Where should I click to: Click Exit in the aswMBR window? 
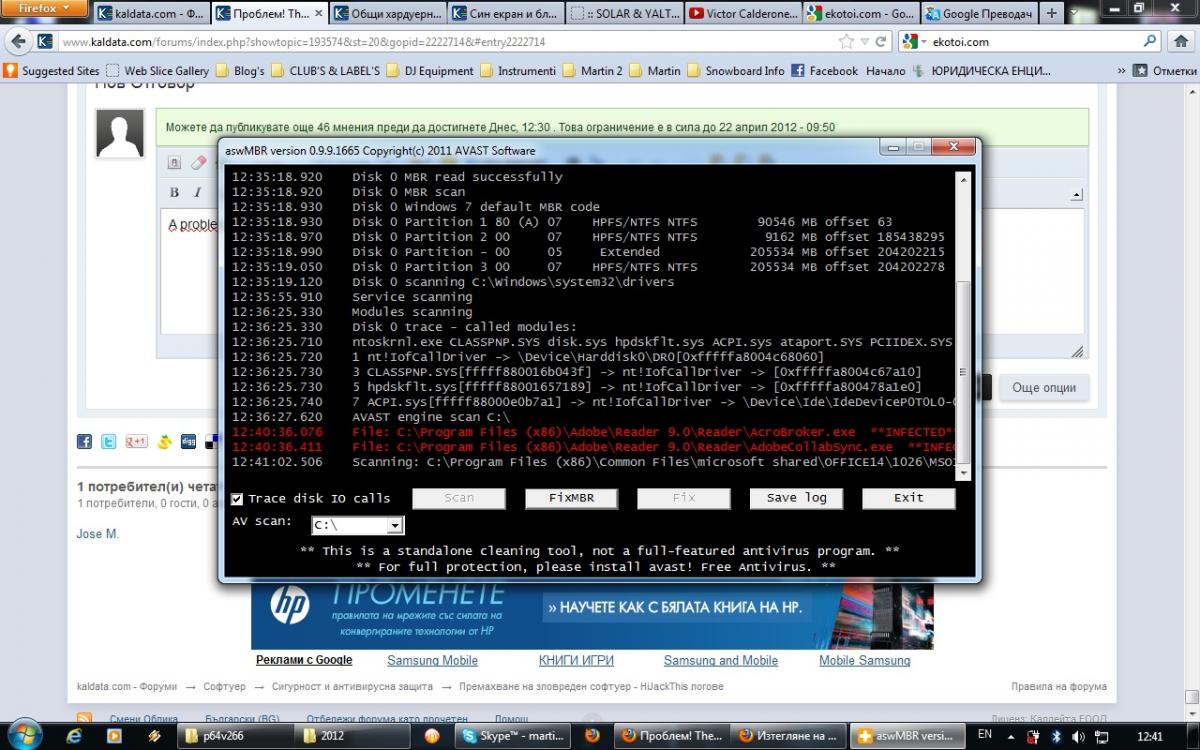pos(908,498)
